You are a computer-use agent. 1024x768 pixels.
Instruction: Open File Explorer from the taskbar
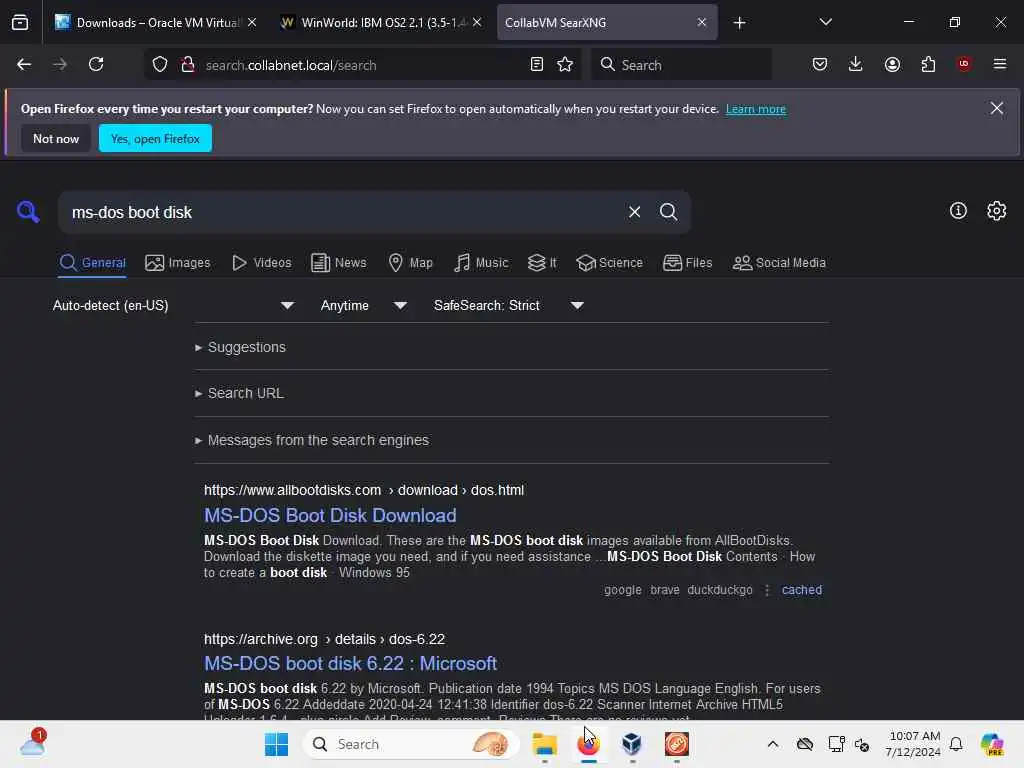pos(544,744)
